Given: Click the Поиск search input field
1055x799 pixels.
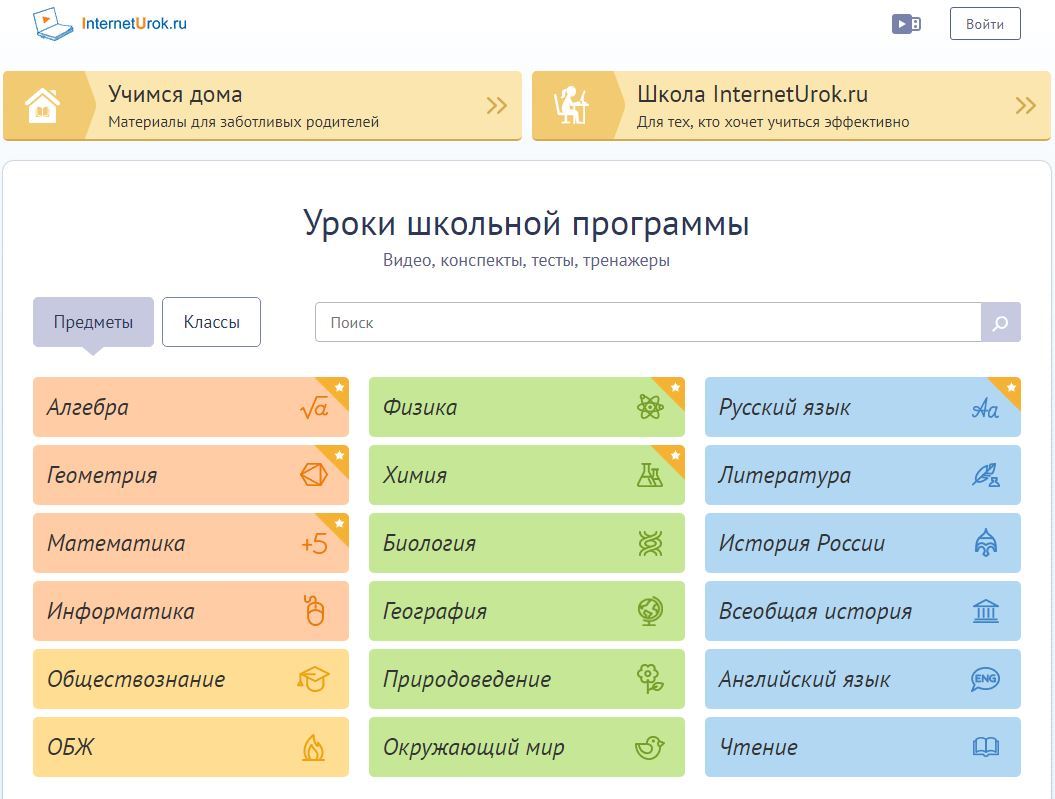Looking at the screenshot, I should coord(647,323).
